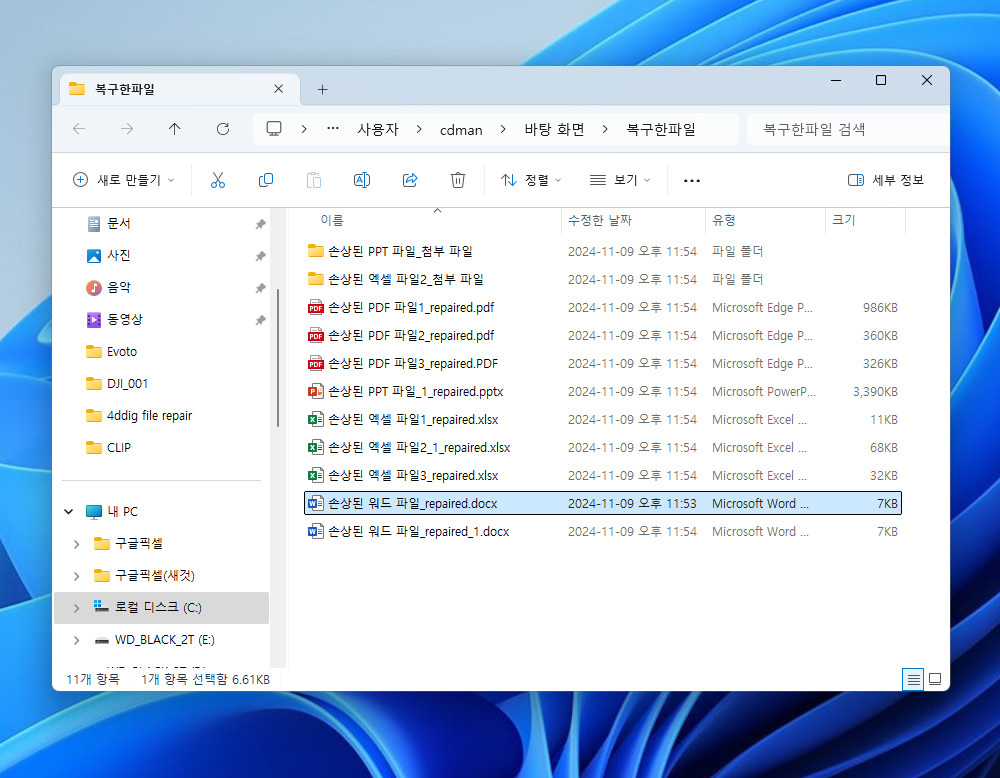Go up one folder level
The image size is (1000, 778).
[x=175, y=129]
